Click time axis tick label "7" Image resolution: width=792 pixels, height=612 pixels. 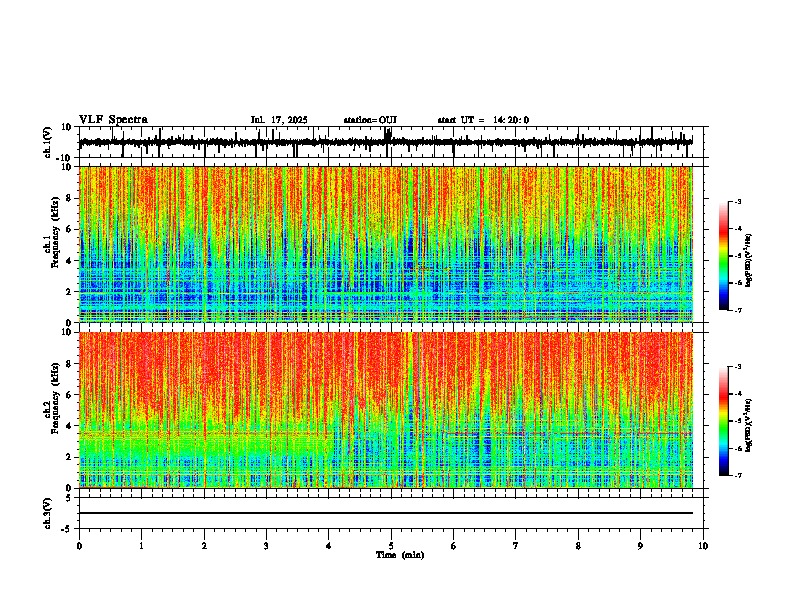[x=516, y=546]
